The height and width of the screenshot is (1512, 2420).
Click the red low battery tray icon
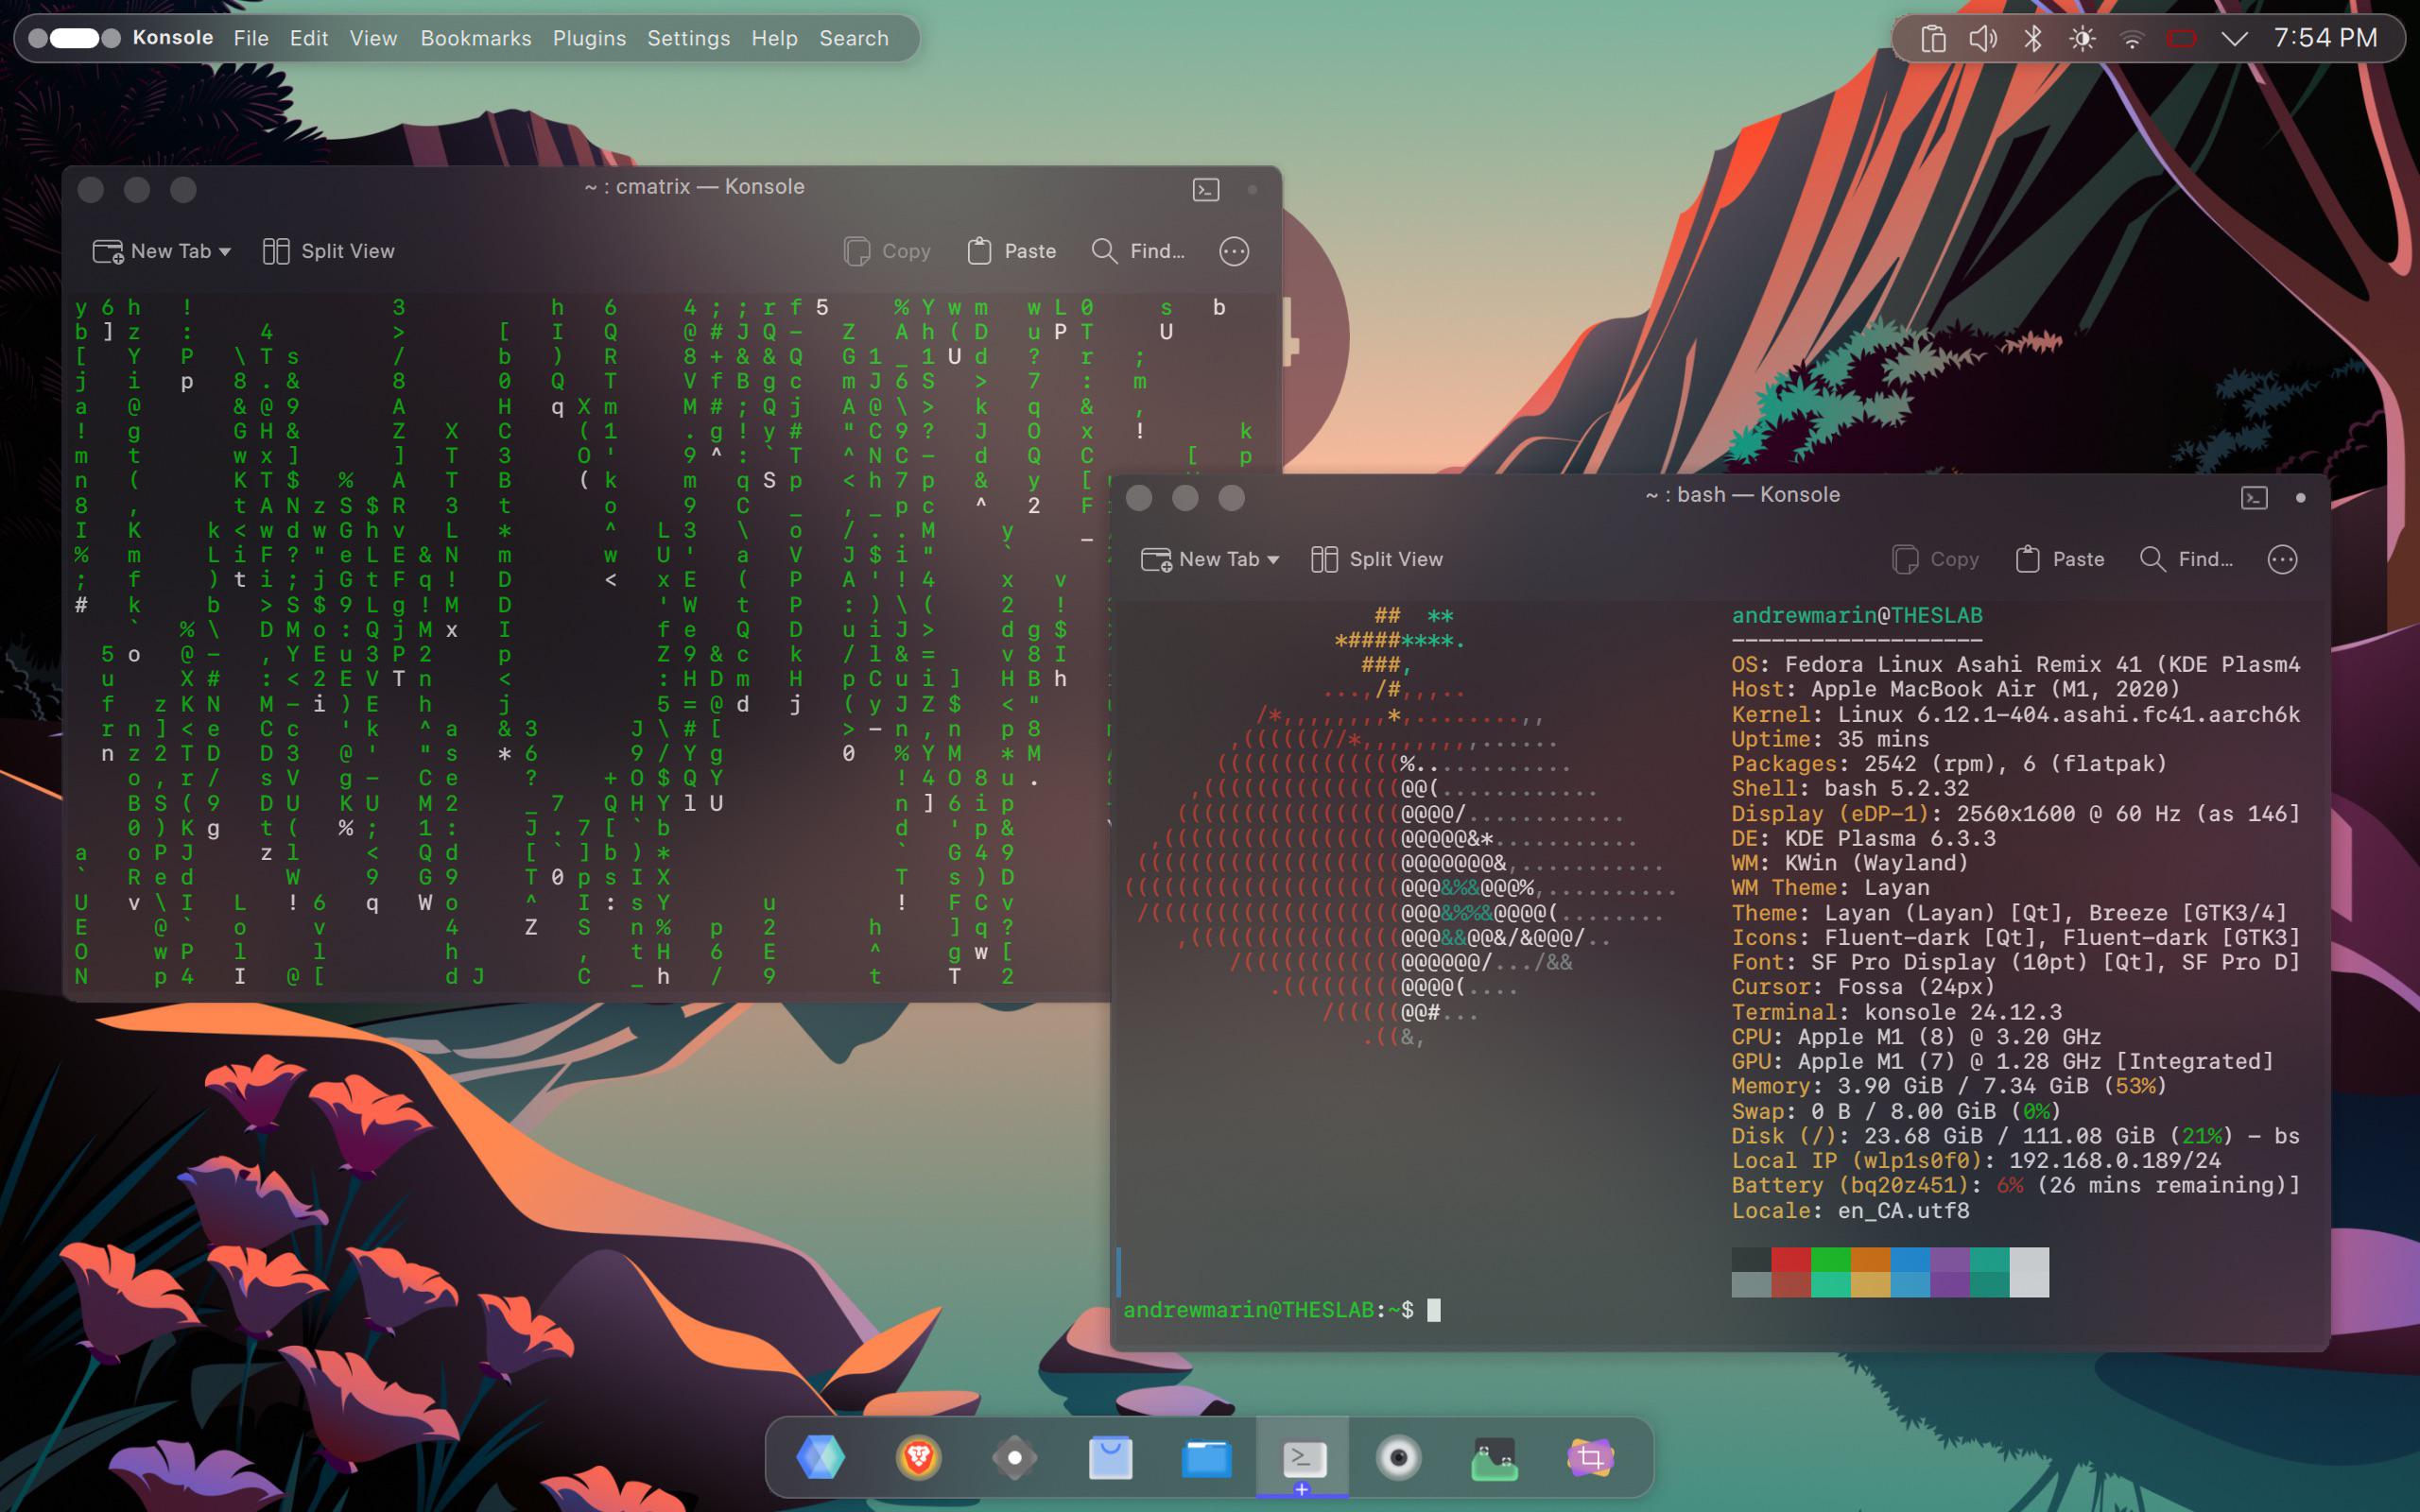click(2182, 39)
